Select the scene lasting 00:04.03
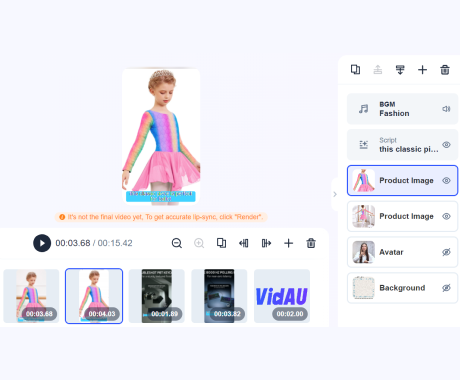The height and width of the screenshot is (380, 460). [x=94, y=296]
